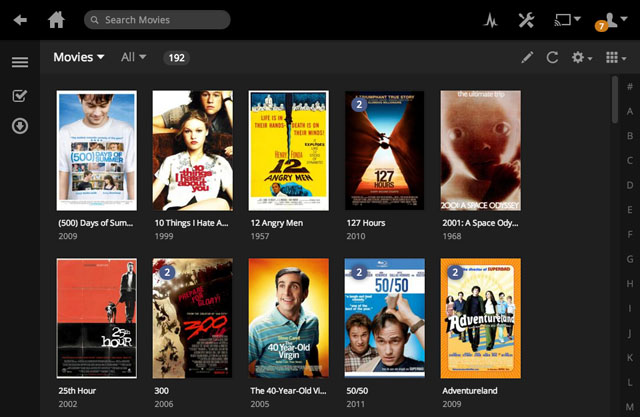Screen dimensions: 640x417
Task: Open the hamburger sidebar menu
Action: 20,63
